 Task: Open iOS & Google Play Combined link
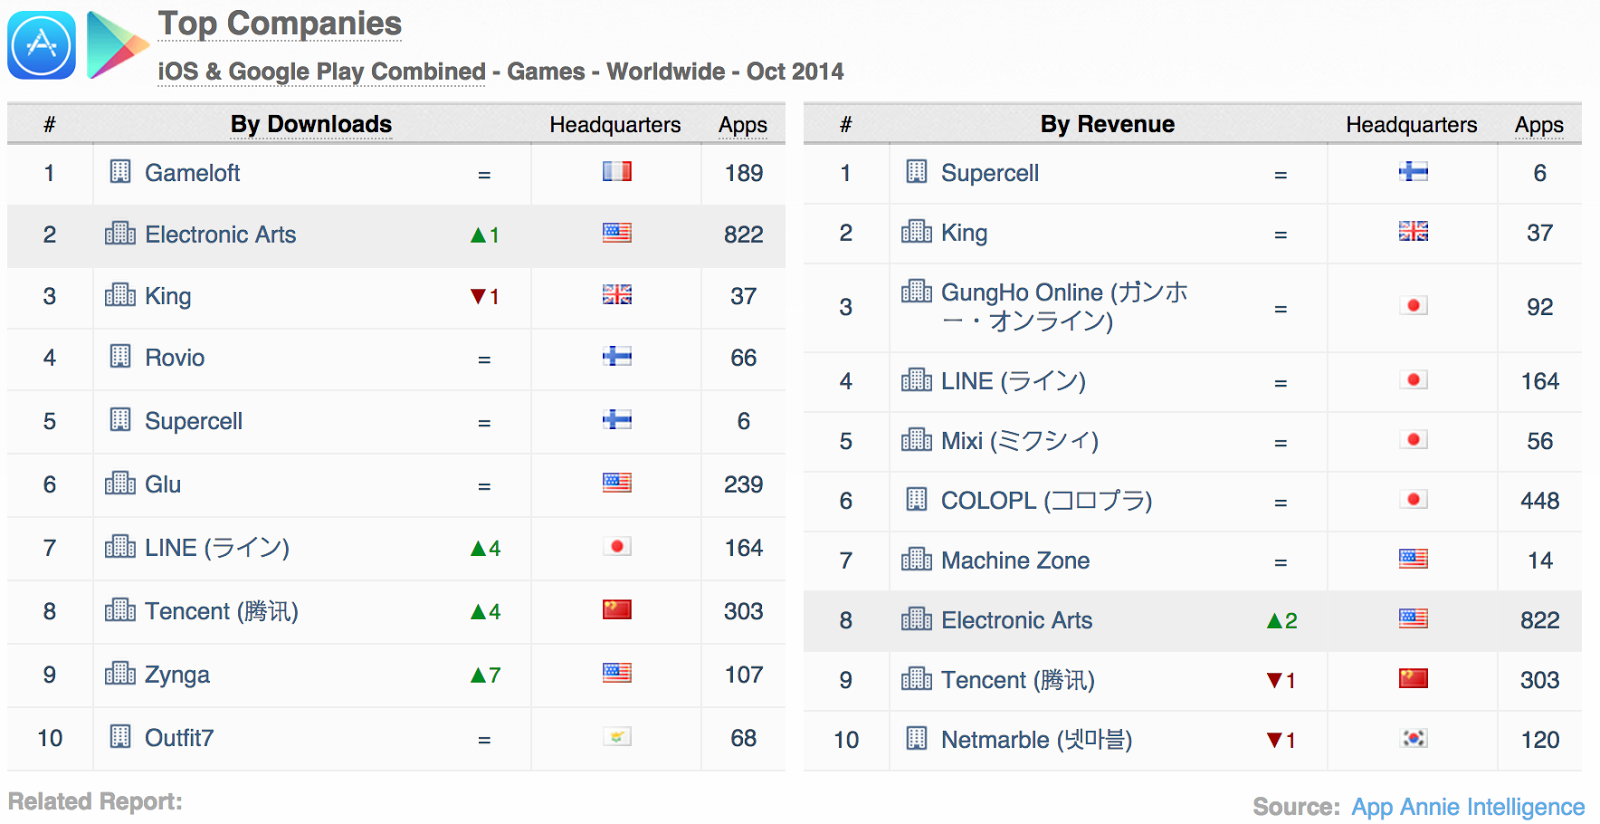click(321, 72)
